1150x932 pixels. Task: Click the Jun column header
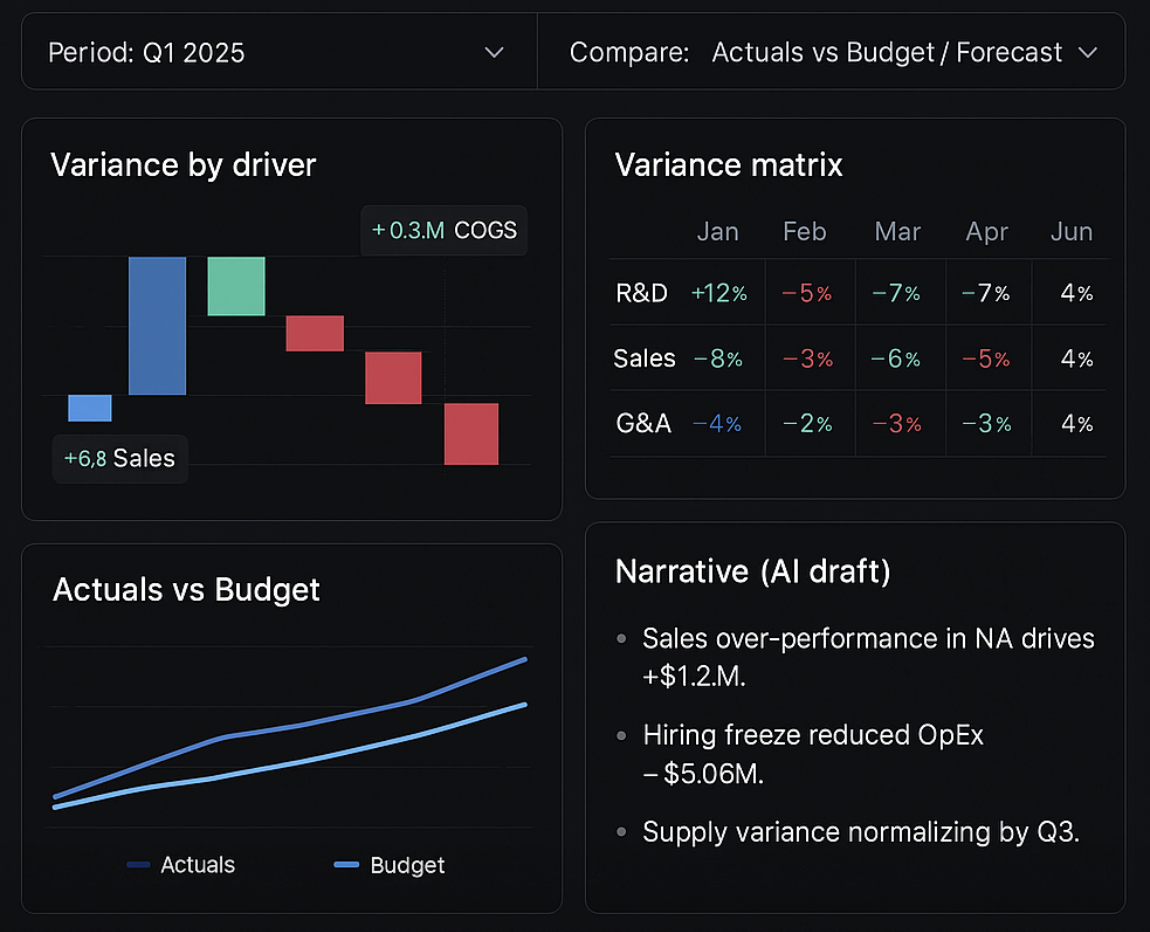tap(1071, 232)
